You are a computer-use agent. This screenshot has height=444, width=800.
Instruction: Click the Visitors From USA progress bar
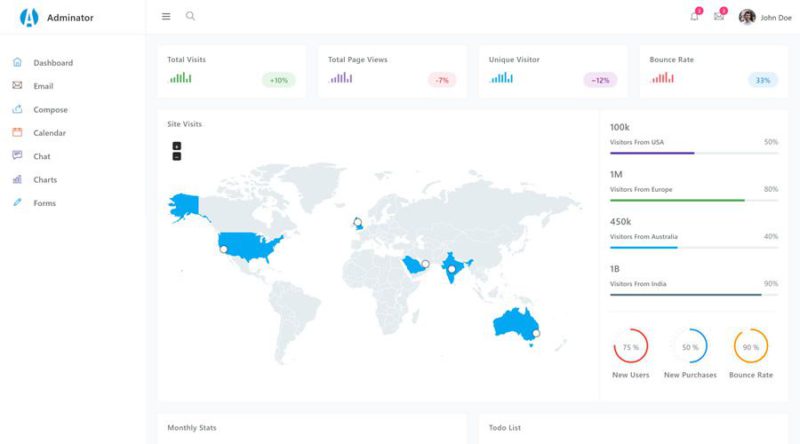[x=693, y=153]
